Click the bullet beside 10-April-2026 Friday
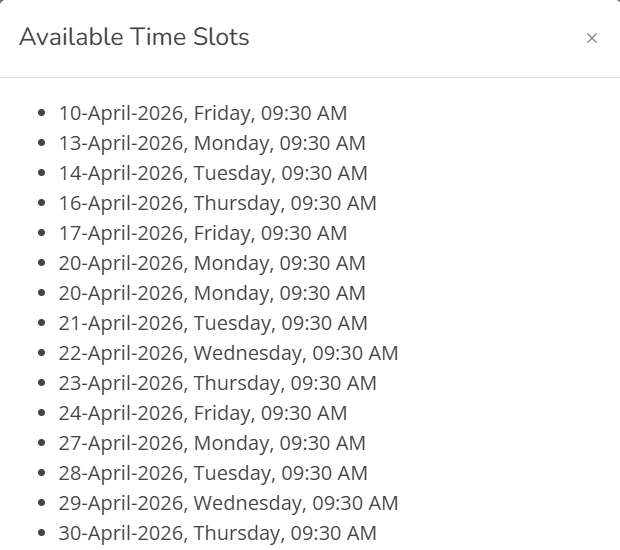This screenshot has width=620, height=550. 41,114
